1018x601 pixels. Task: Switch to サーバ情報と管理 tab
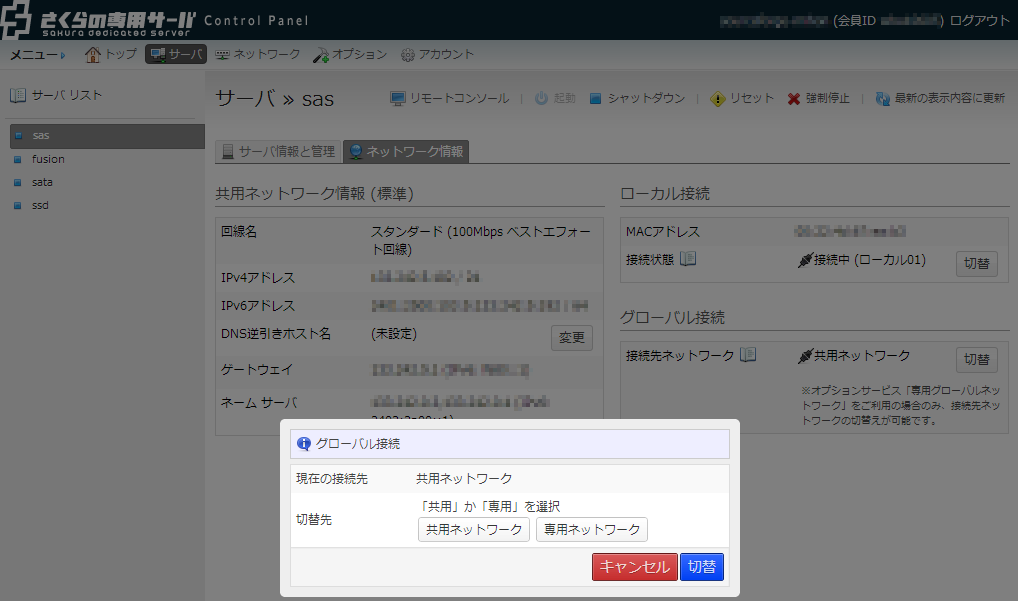click(278, 152)
